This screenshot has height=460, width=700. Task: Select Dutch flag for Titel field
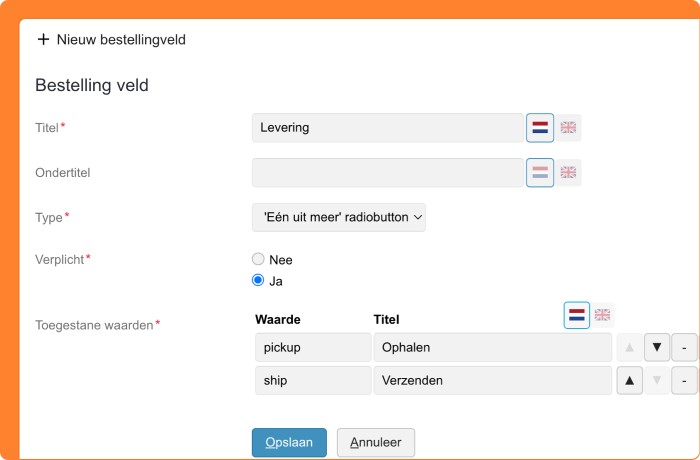coord(540,128)
